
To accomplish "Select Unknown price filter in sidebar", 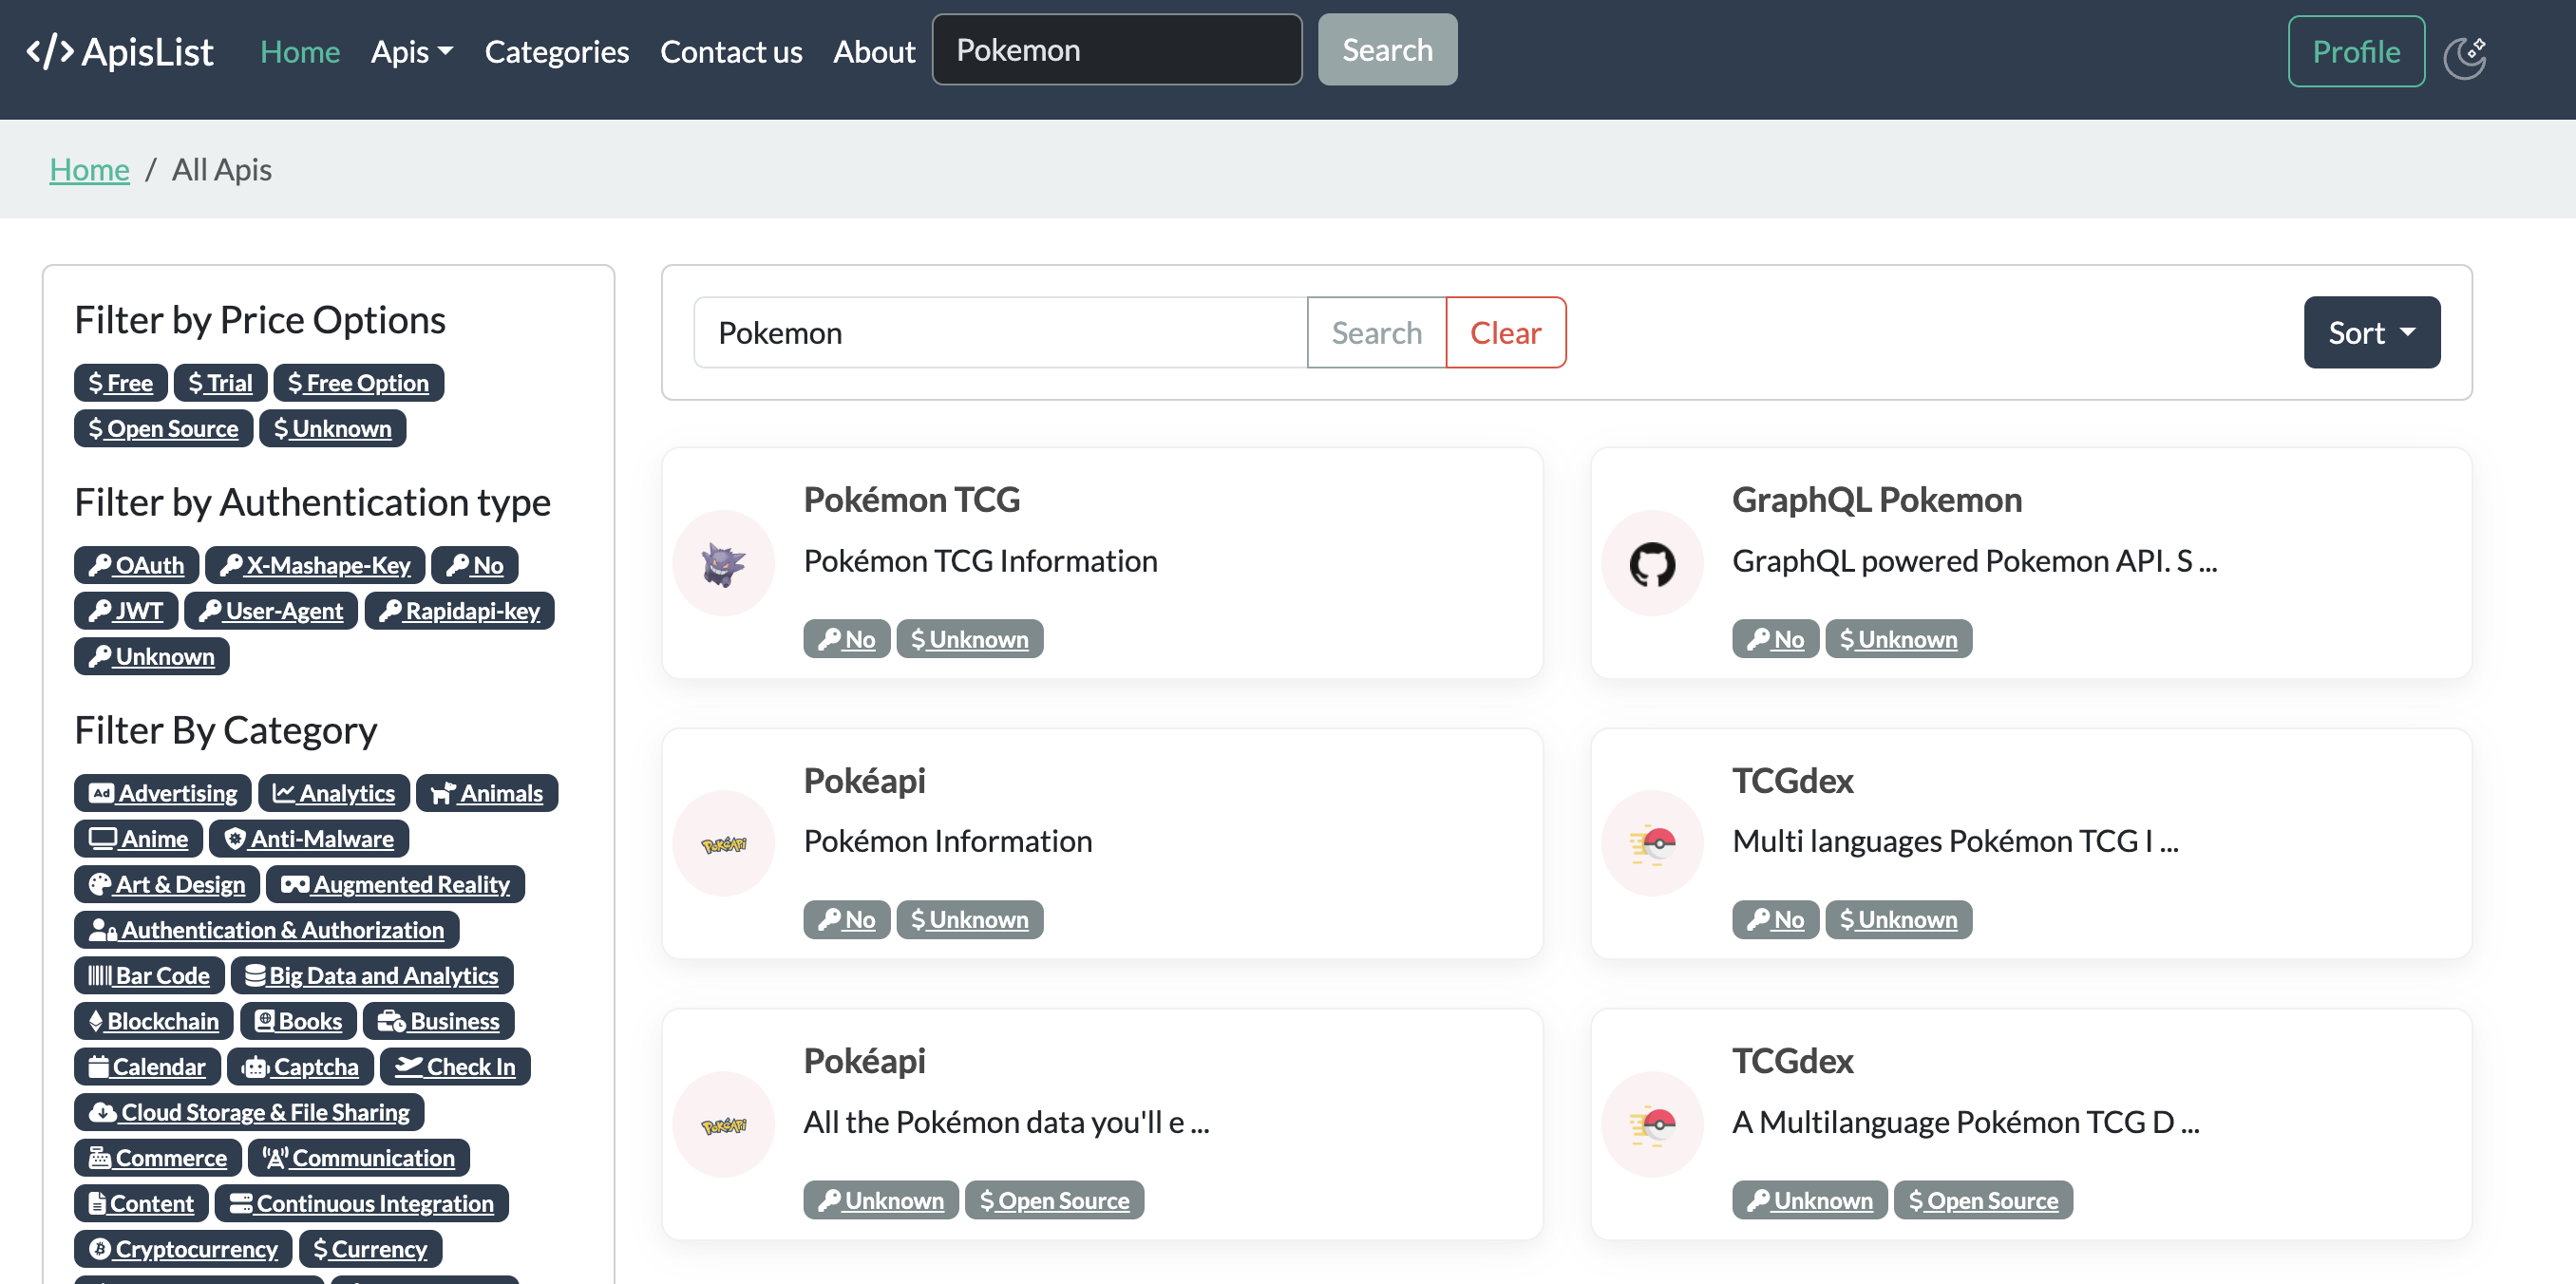I will click(x=333, y=428).
